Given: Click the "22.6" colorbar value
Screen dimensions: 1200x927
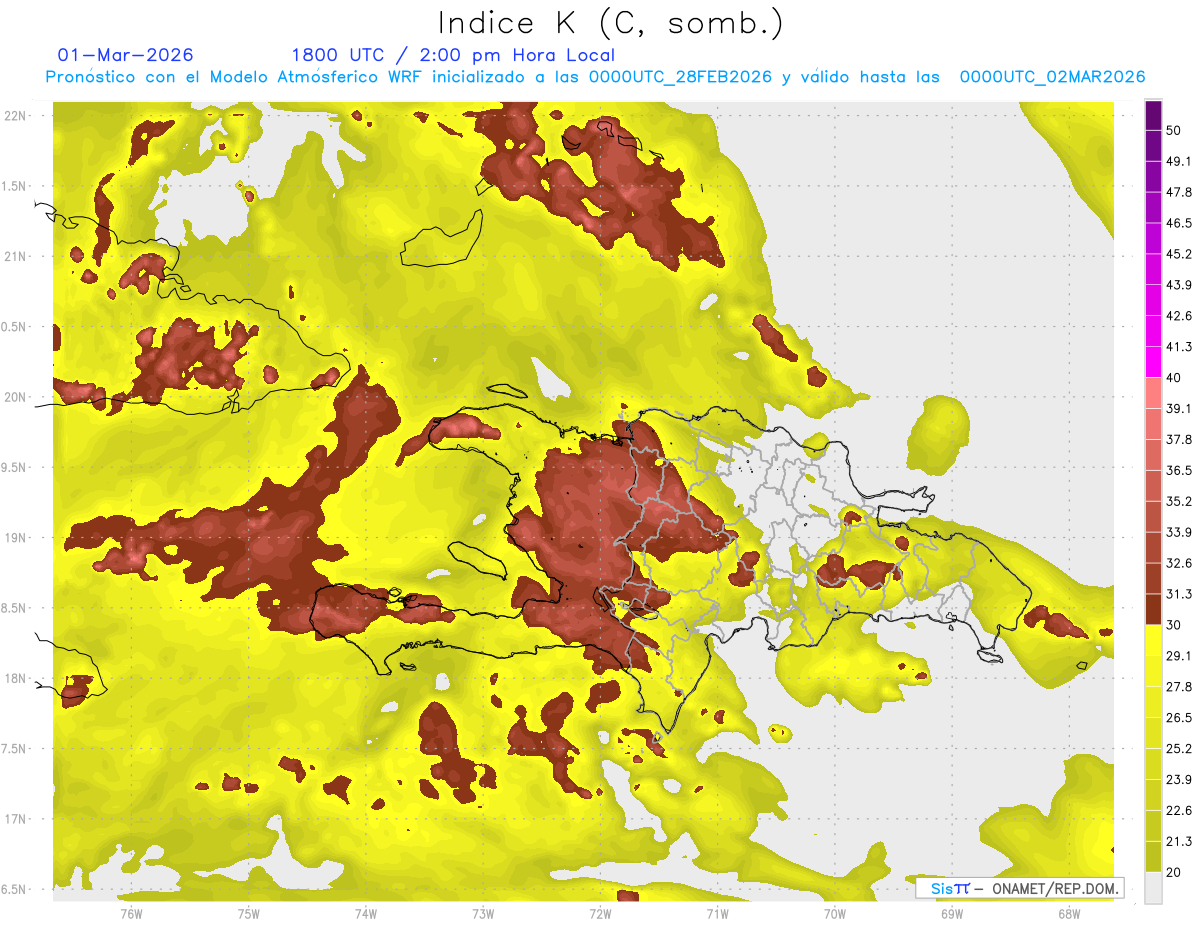Looking at the screenshot, I should click(x=1179, y=810).
